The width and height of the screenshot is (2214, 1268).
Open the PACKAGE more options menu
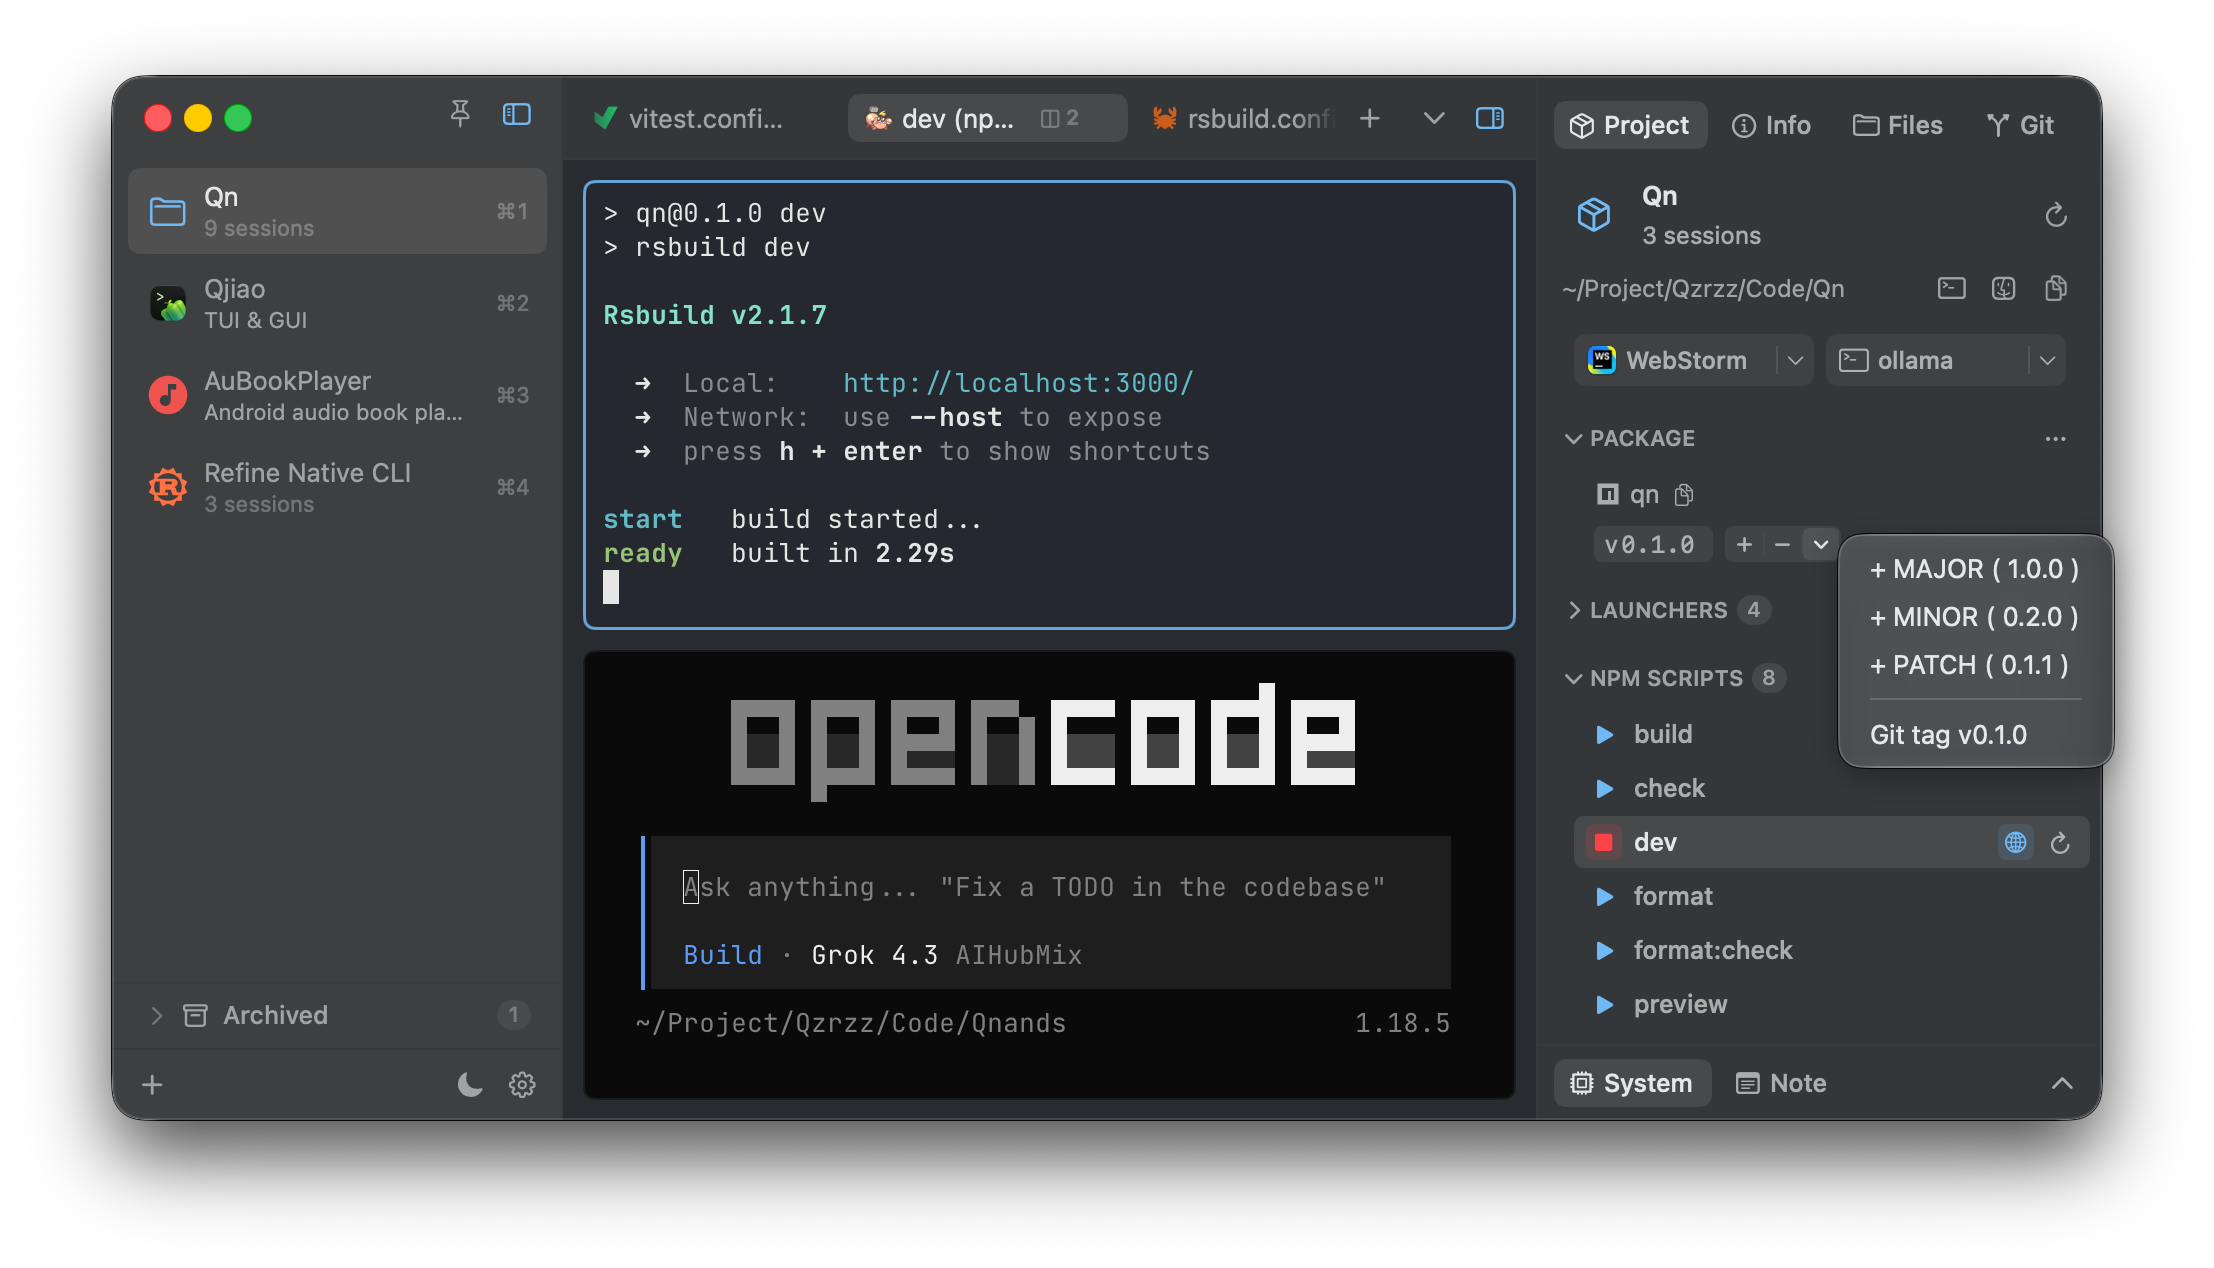pos(2056,438)
